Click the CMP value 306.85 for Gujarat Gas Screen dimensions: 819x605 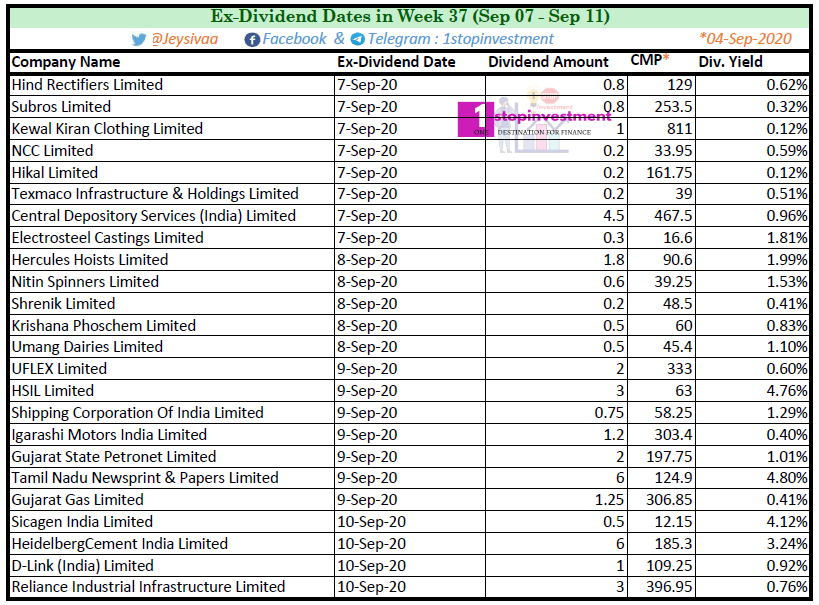click(x=669, y=500)
